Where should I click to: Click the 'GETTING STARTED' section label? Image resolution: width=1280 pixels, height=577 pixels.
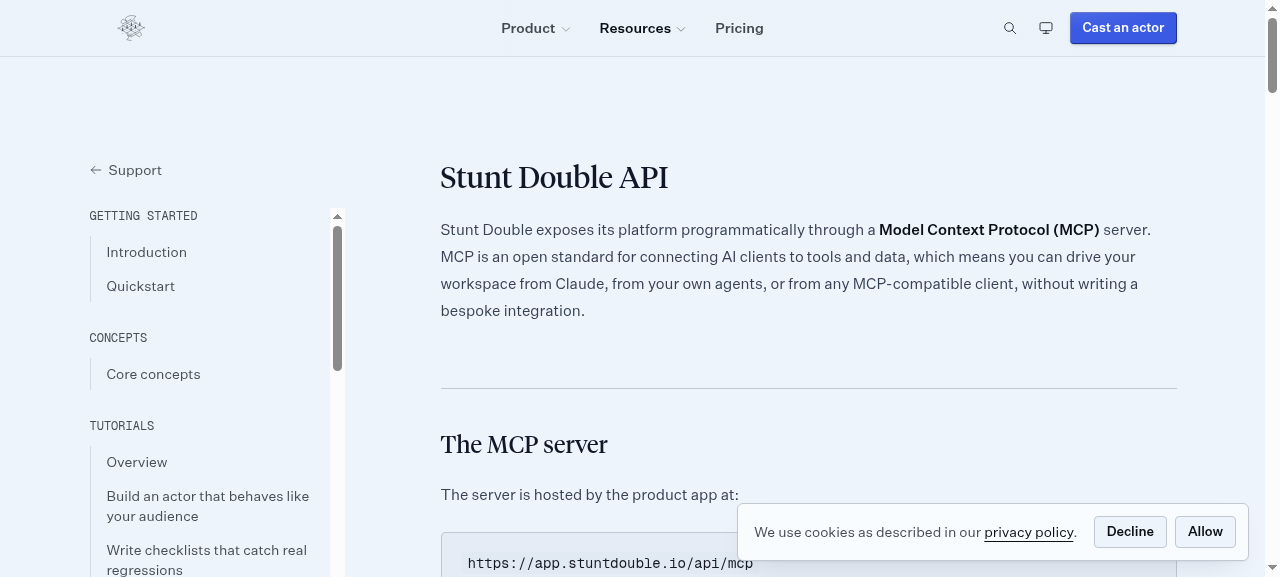143,216
